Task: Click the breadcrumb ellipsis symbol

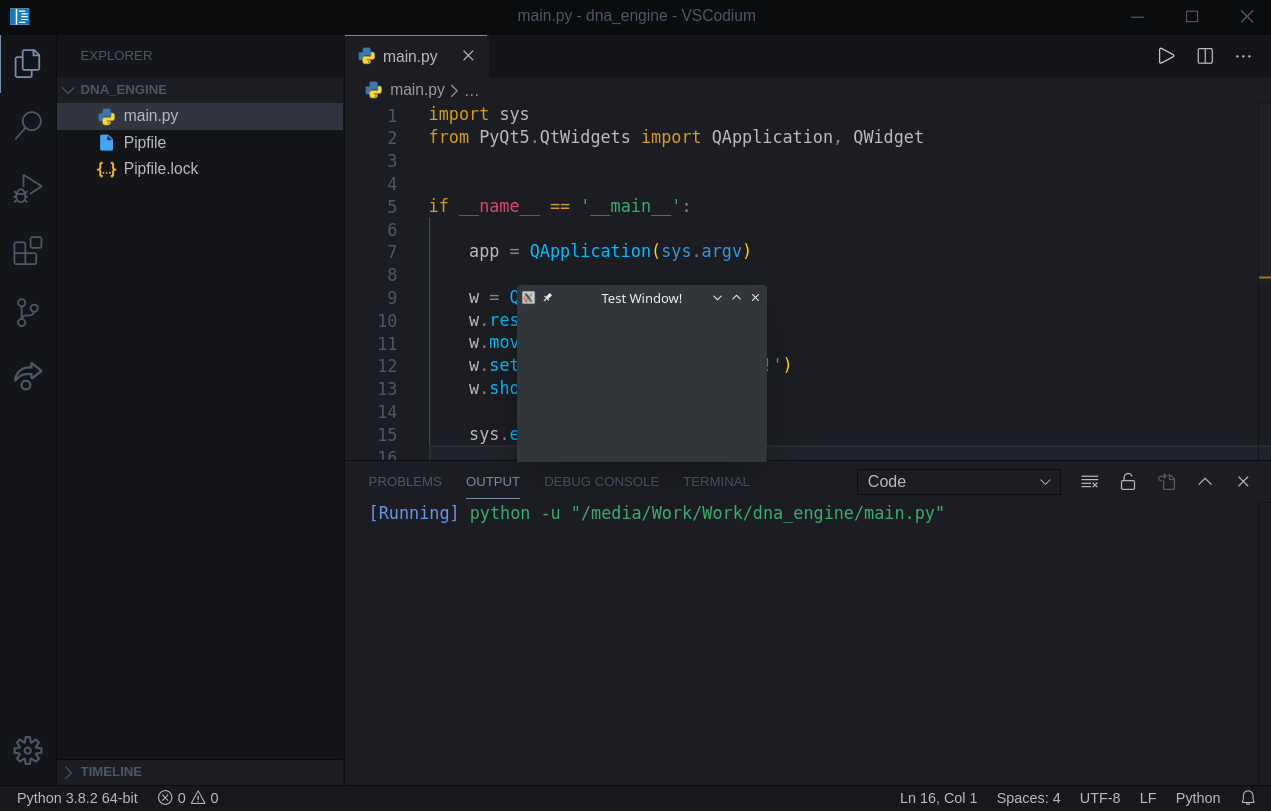Action: click(472, 90)
